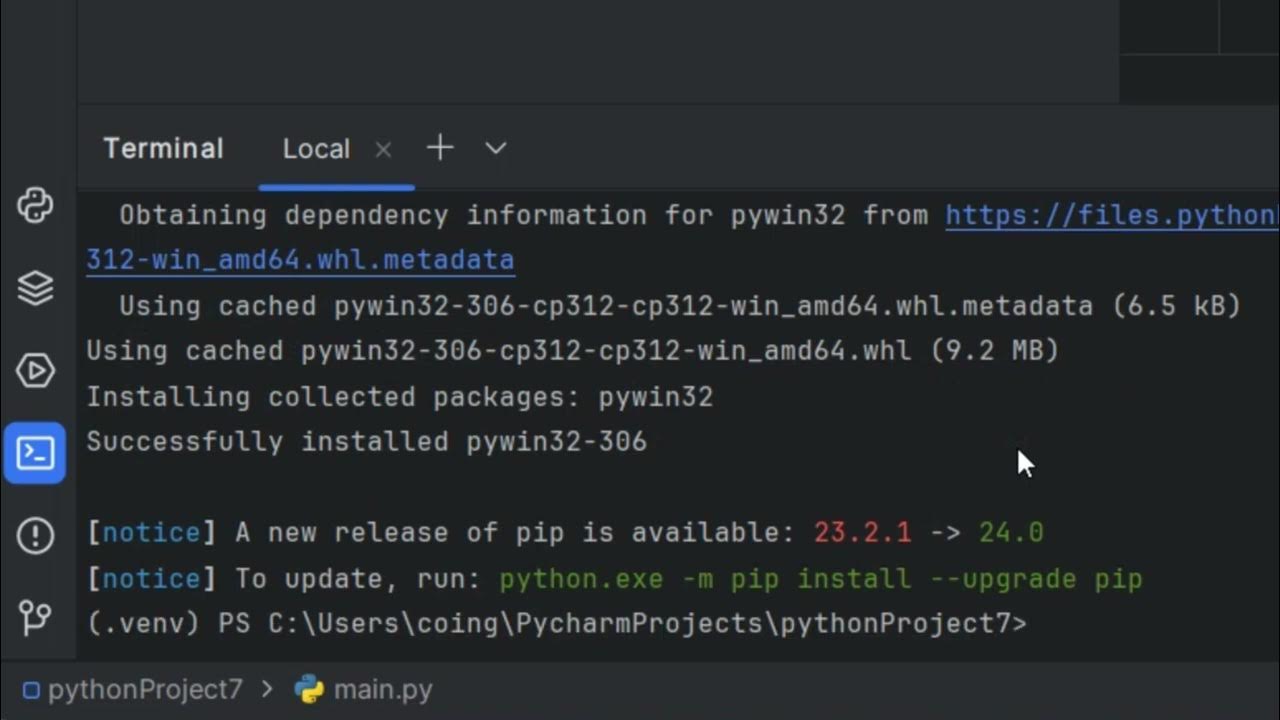Open the 312-win_amd64.whl.metadata link
The height and width of the screenshot is (720, 1280).
300,261
